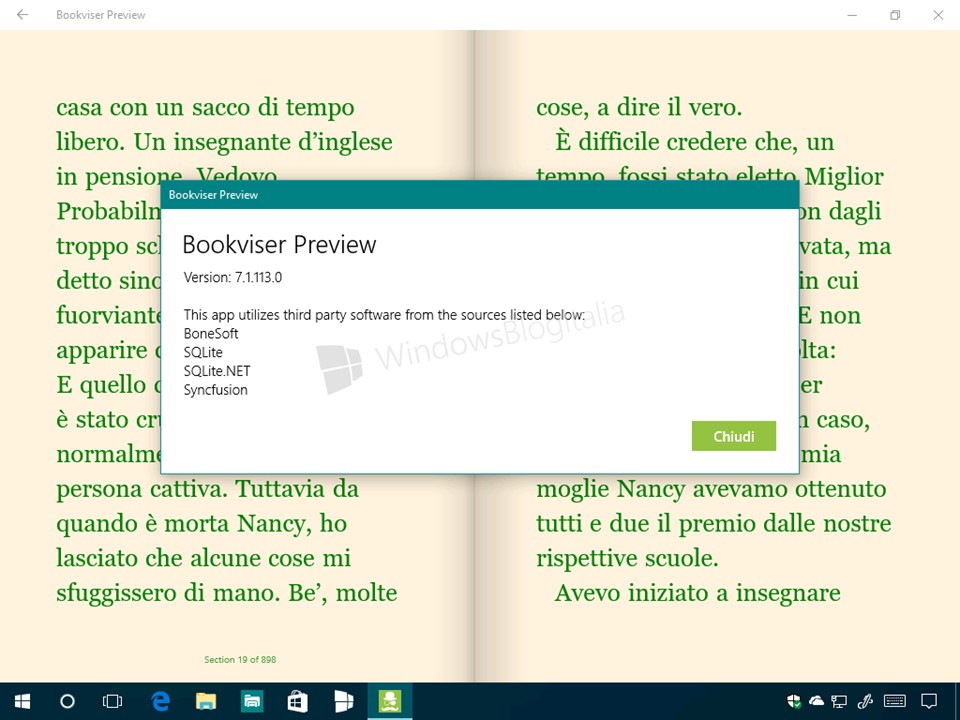The image size is (960, 720).
Task: Click the line 'moglie Nancy avevamo ottenuto'
Action: (x=711, y=490)
